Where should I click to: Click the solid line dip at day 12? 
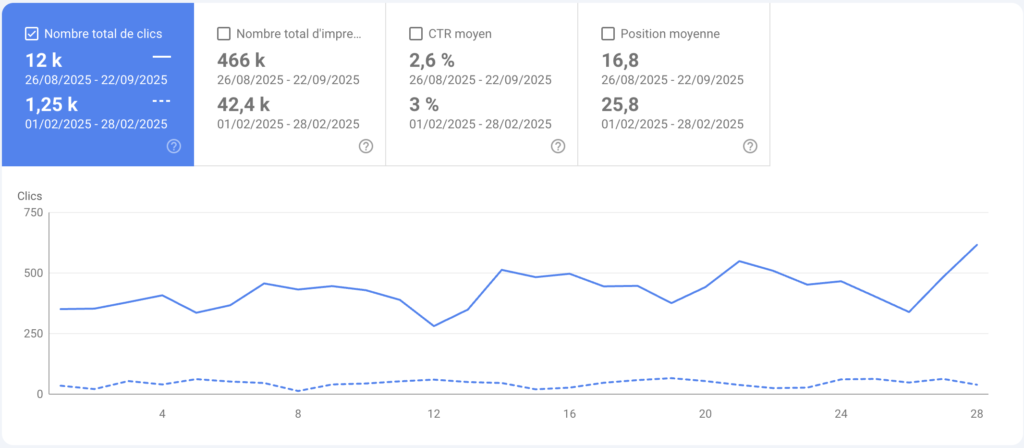433,326
